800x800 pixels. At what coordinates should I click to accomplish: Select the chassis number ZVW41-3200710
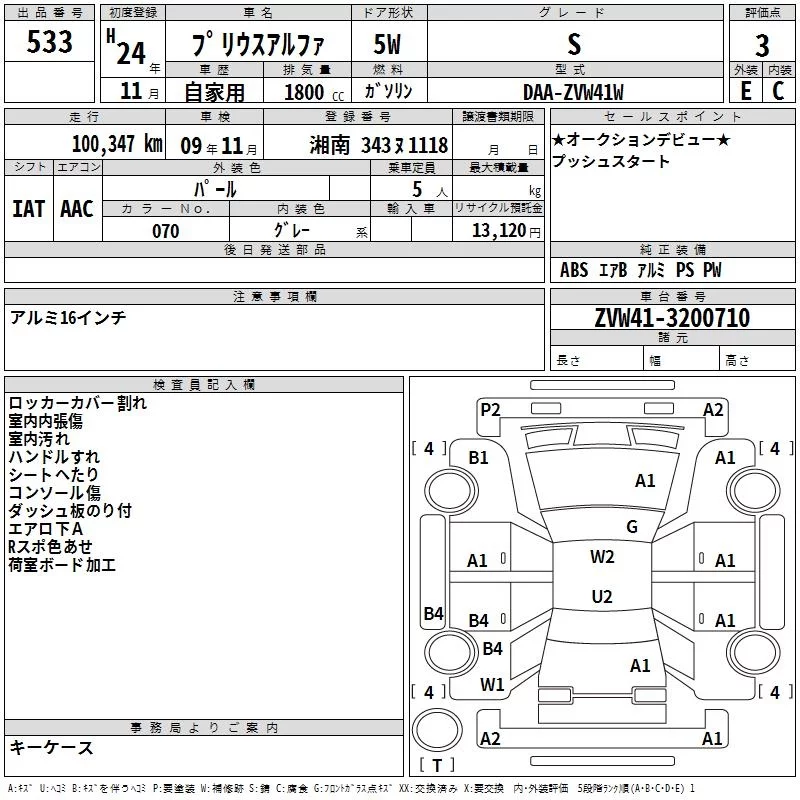672,318
